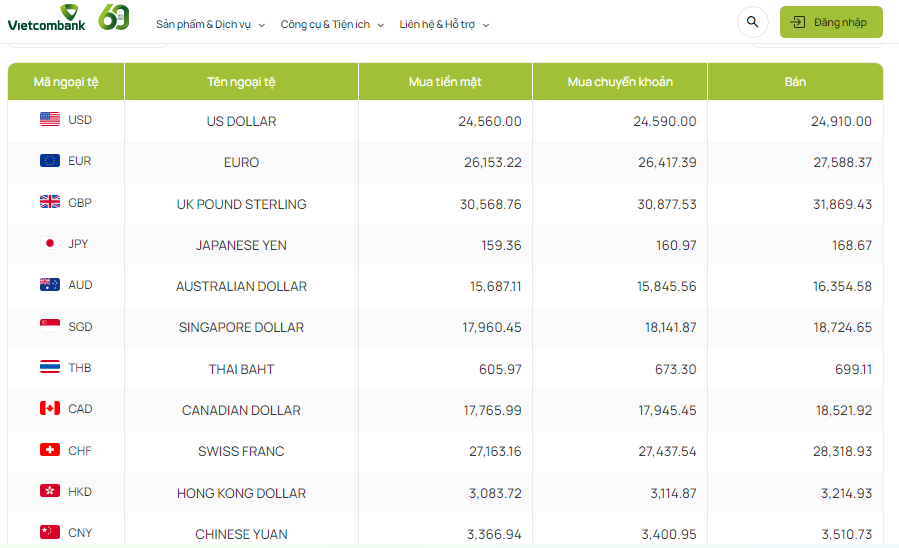Click the USD flag icon
This screenshot has height=548, width=899.
pyautogui.click(x=50, y=120)
